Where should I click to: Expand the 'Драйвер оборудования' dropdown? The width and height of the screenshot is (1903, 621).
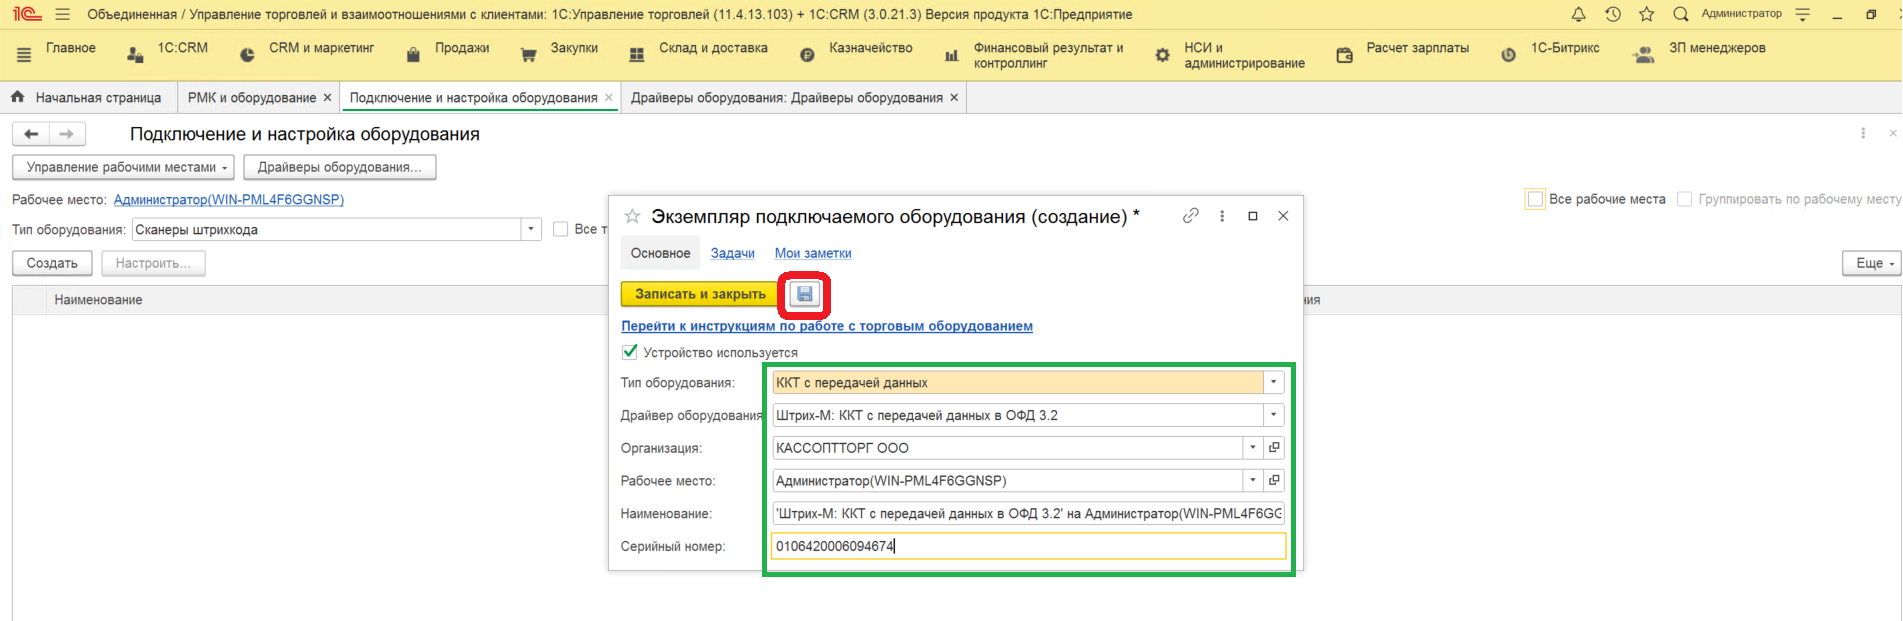pyautogui.click(x=1273, y=415)
